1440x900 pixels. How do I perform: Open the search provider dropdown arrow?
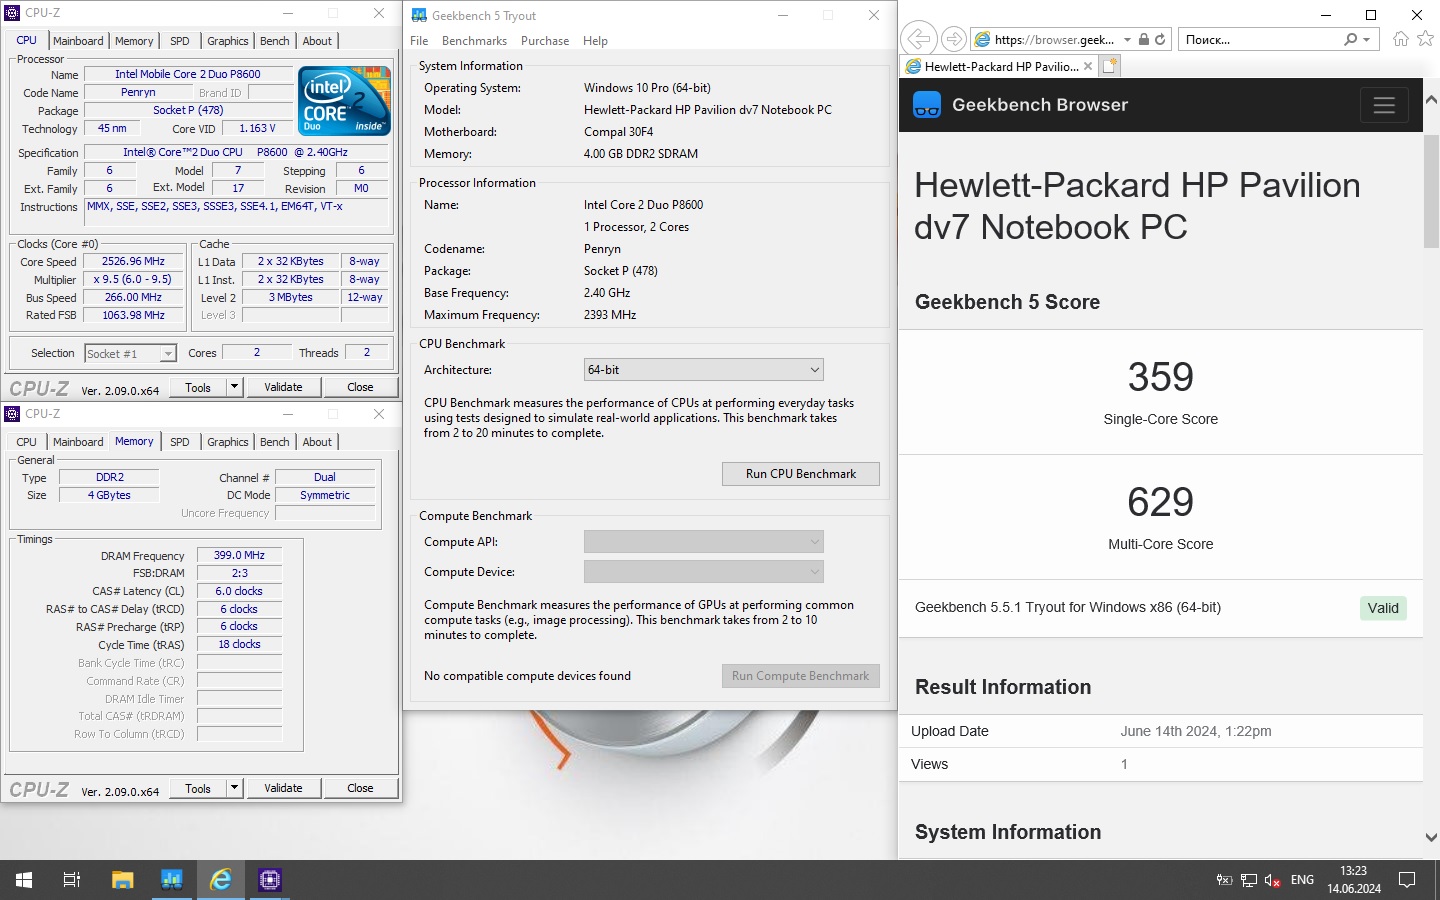coord(1367,40)
